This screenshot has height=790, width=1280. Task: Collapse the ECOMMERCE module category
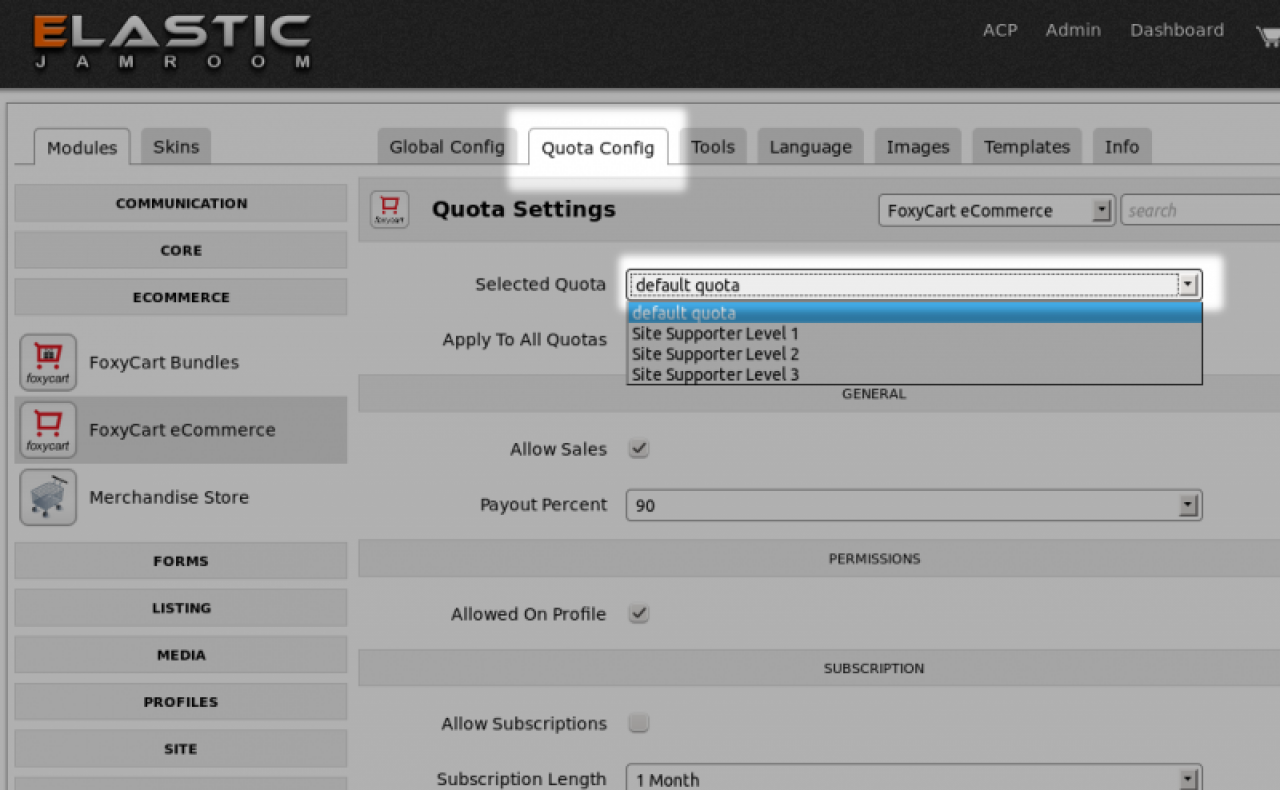click(x=181, y=297)
